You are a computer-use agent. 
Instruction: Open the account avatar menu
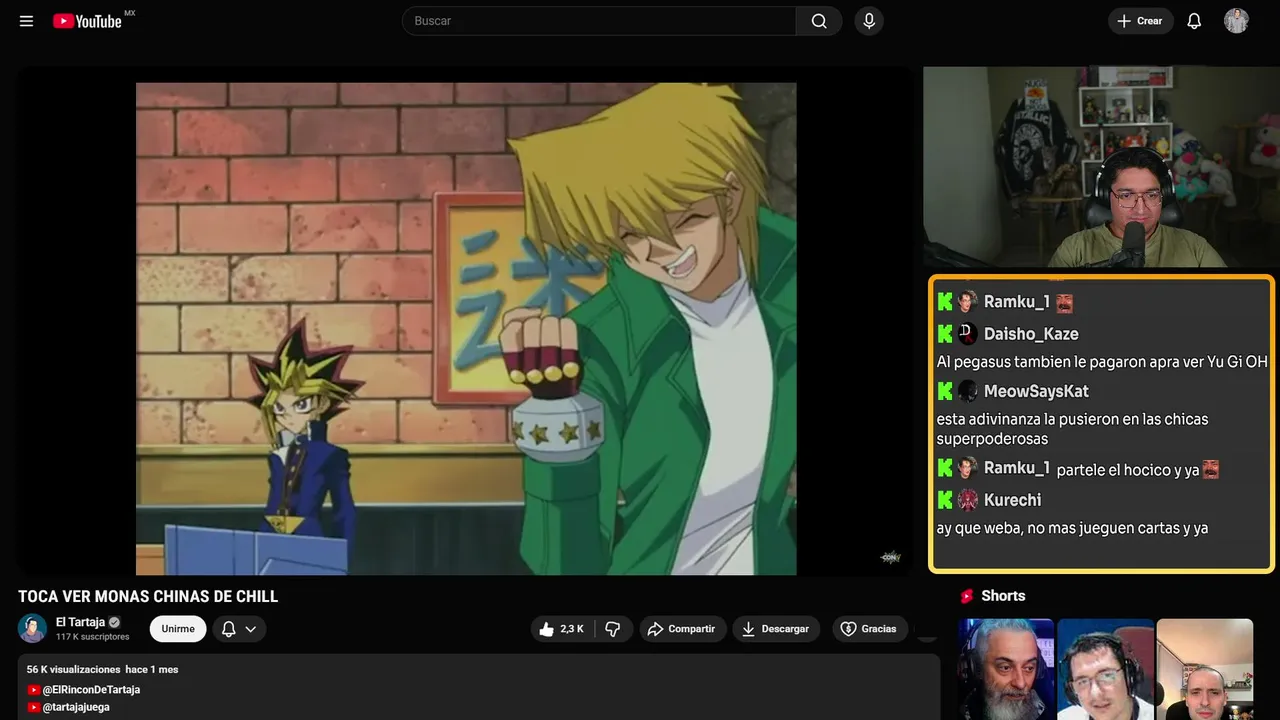click(1236, 21)
